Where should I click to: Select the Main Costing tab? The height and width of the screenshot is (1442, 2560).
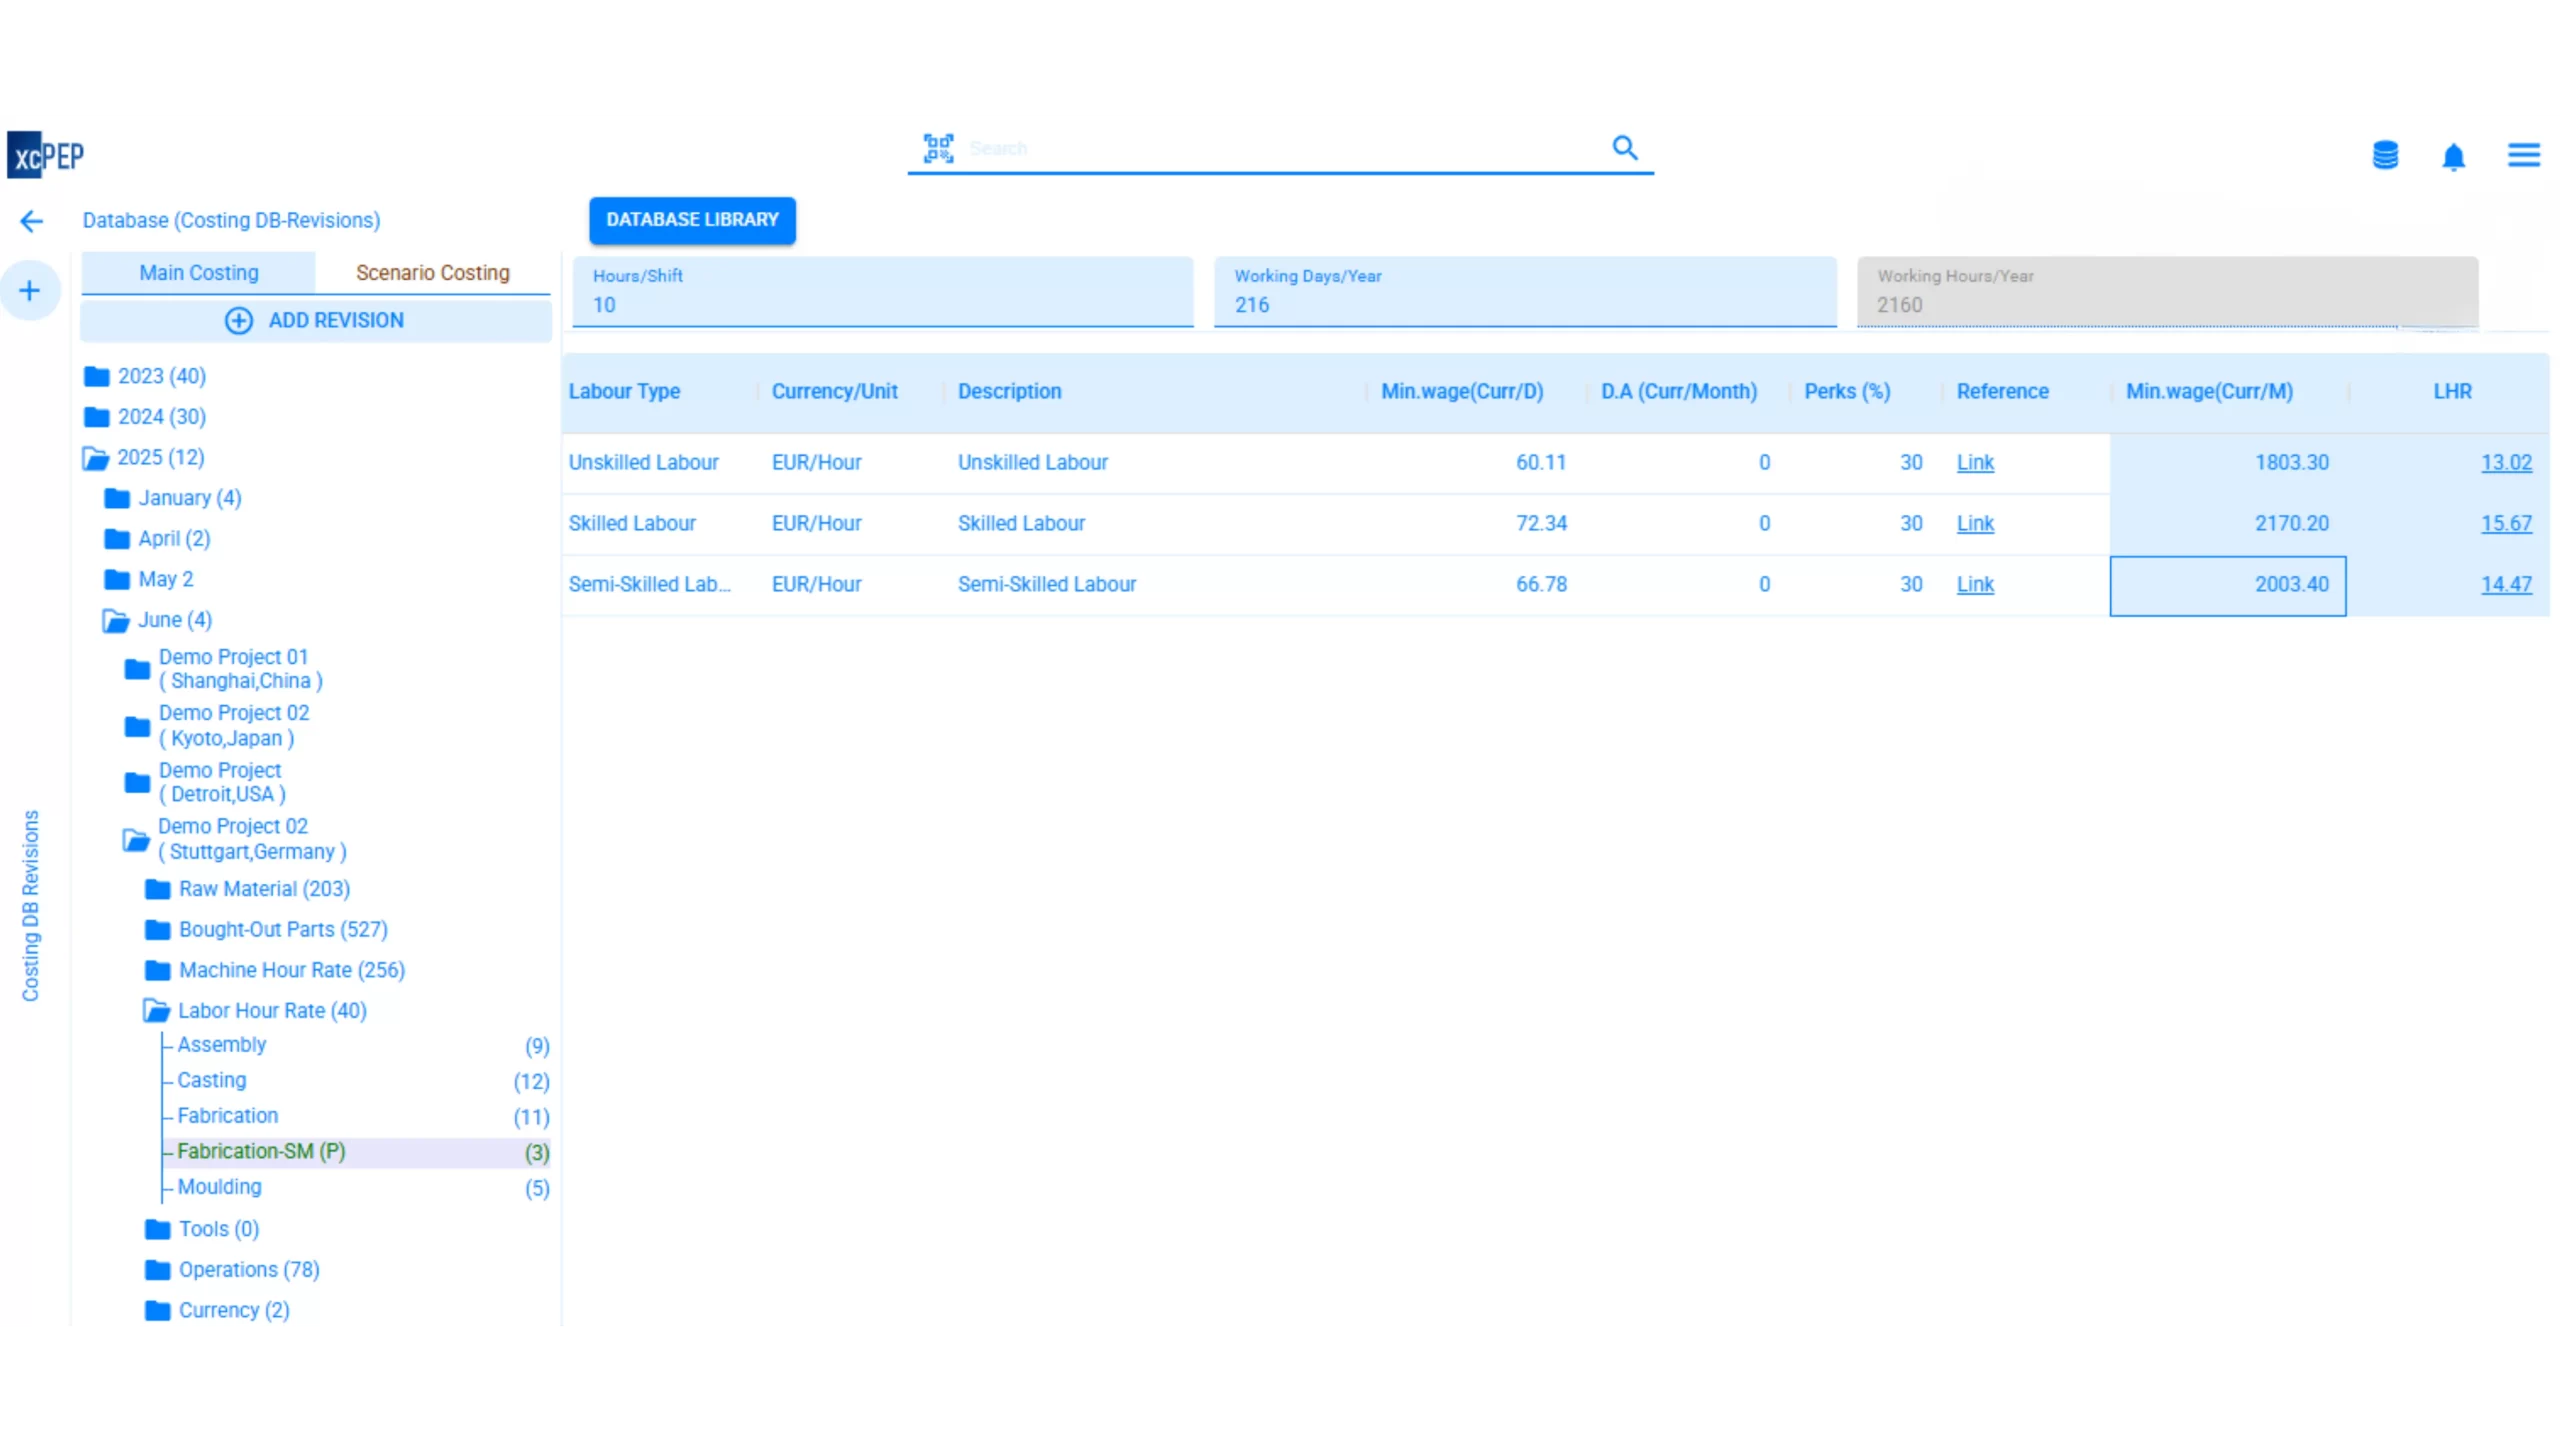(x=198, y=273)
